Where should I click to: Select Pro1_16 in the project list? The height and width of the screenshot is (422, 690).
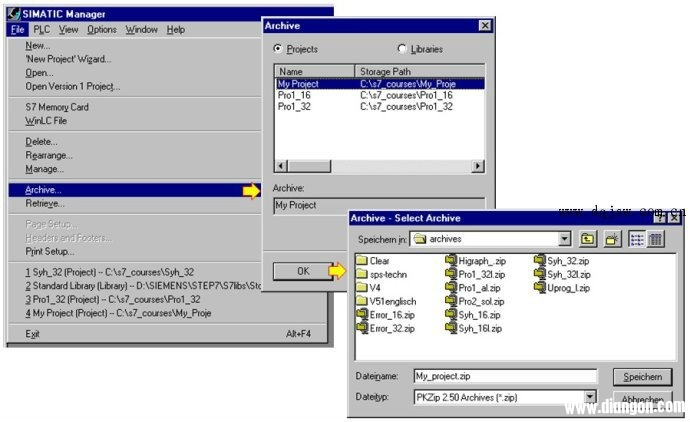pos(295,95)
